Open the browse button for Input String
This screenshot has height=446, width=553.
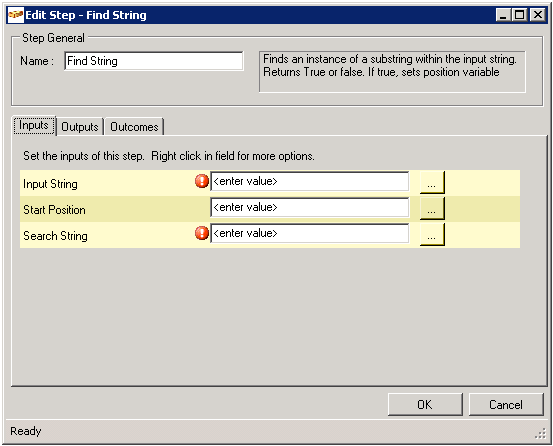coord(432,183)
